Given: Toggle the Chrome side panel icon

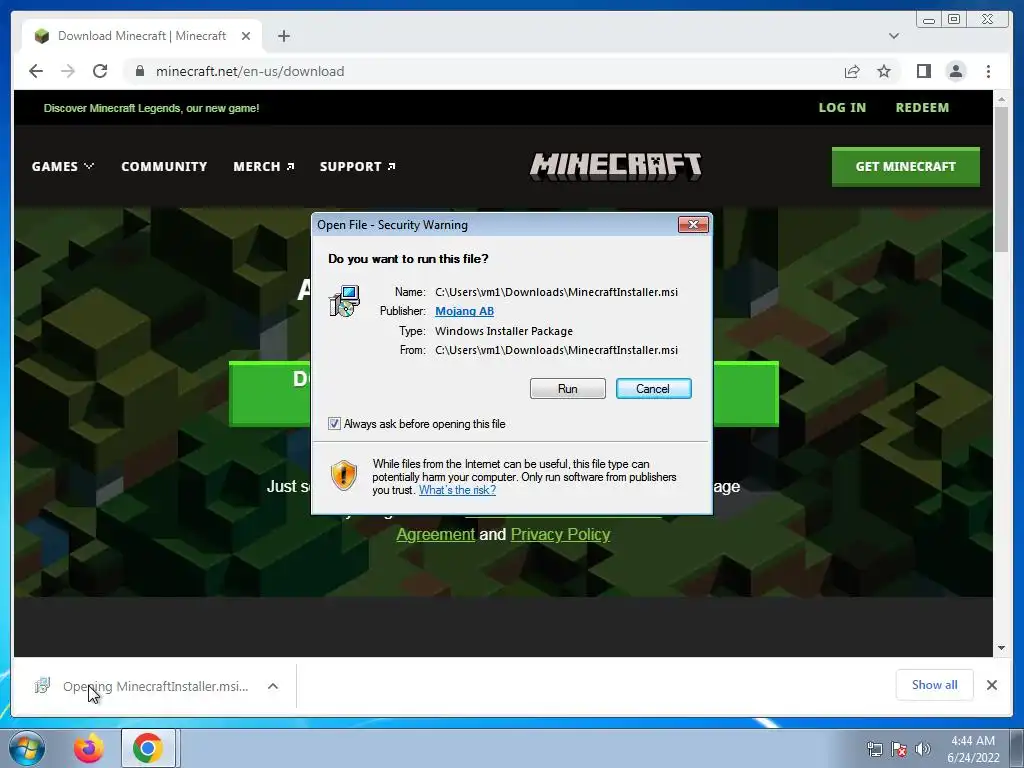Looking at the screenshot, I should pos(923,71).
